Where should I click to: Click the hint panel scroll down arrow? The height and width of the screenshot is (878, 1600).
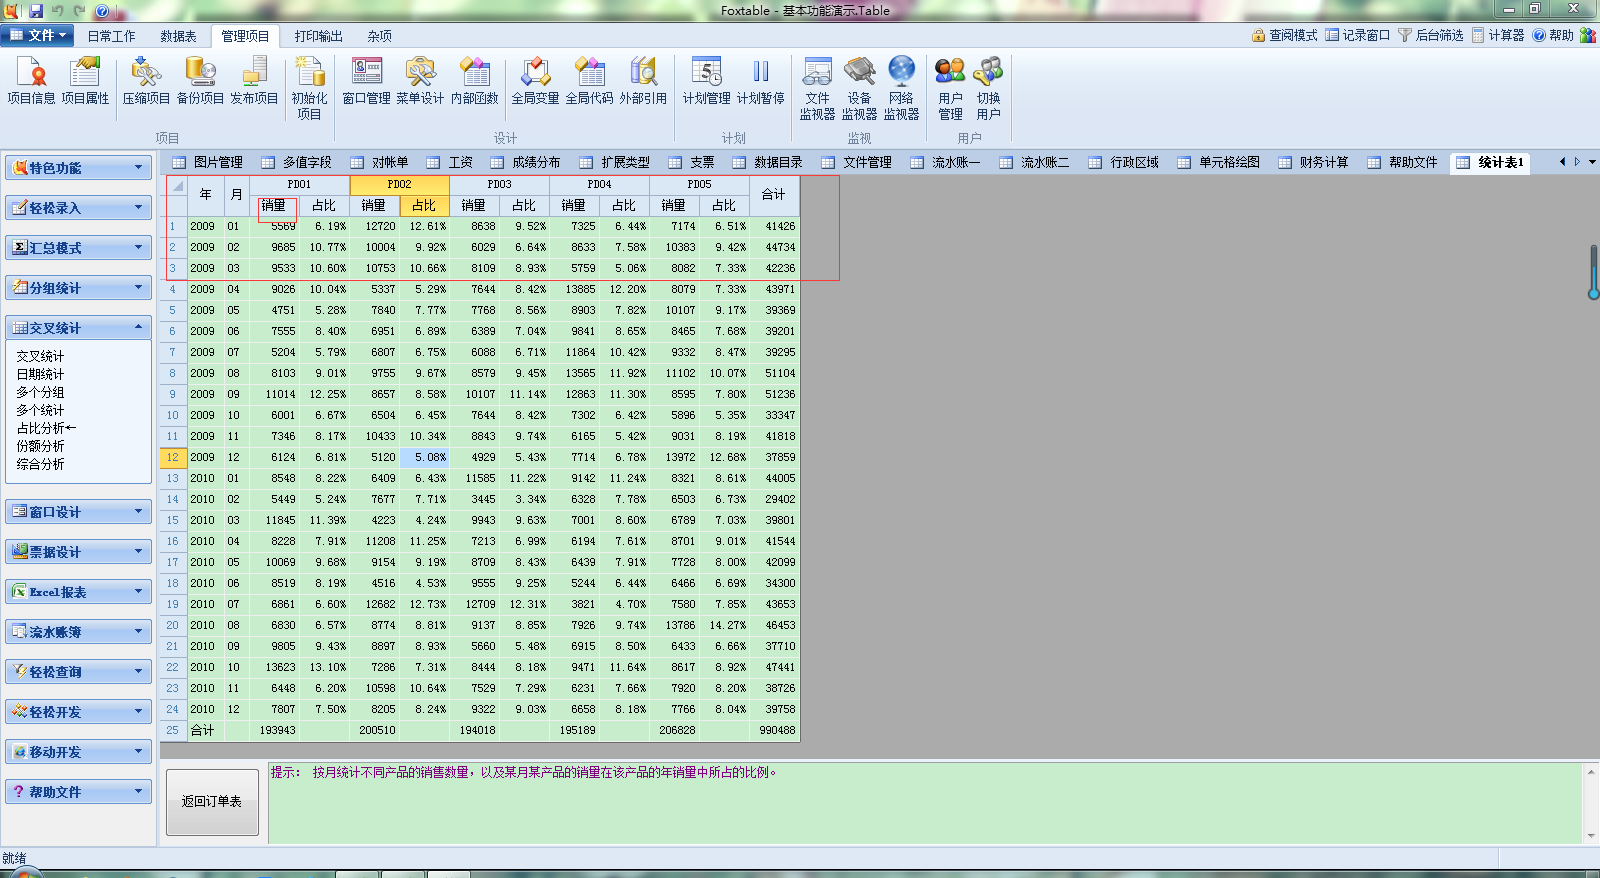(1591, 836)
